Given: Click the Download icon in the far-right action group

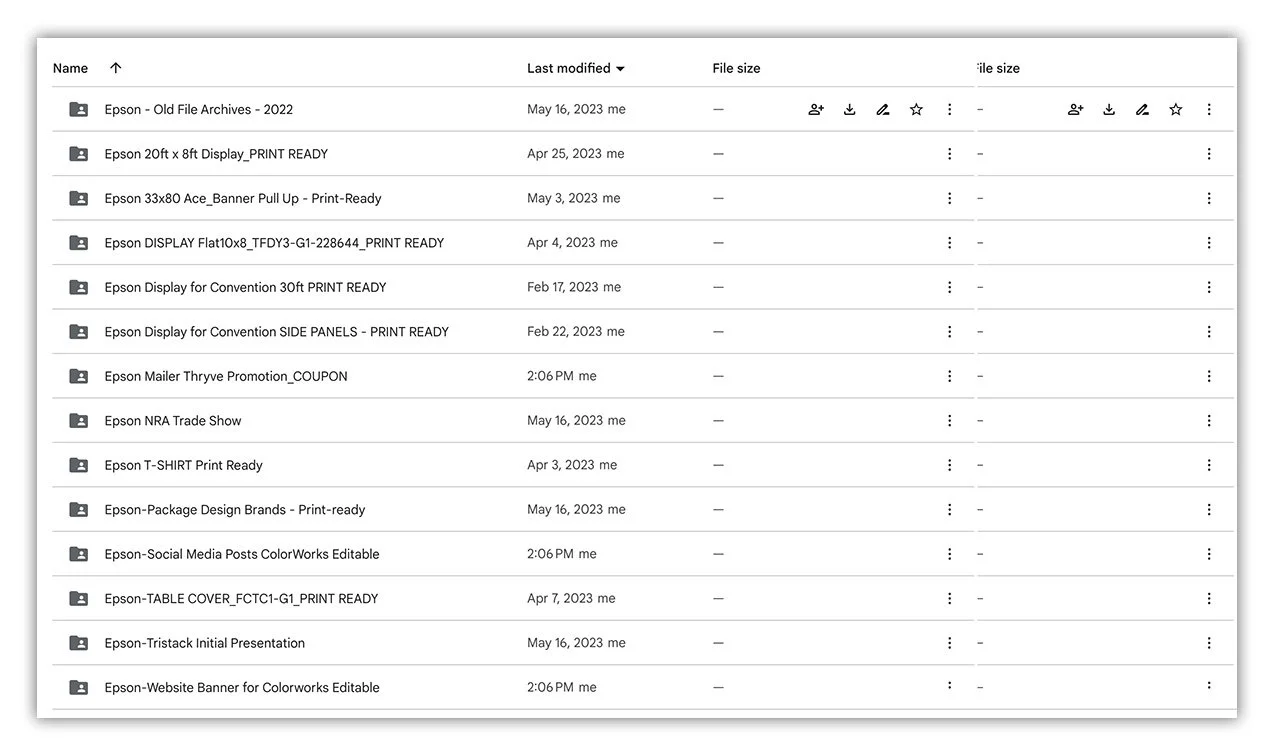Looking at the screenshot, I should pyautogui.click(x=1109, y=110).
